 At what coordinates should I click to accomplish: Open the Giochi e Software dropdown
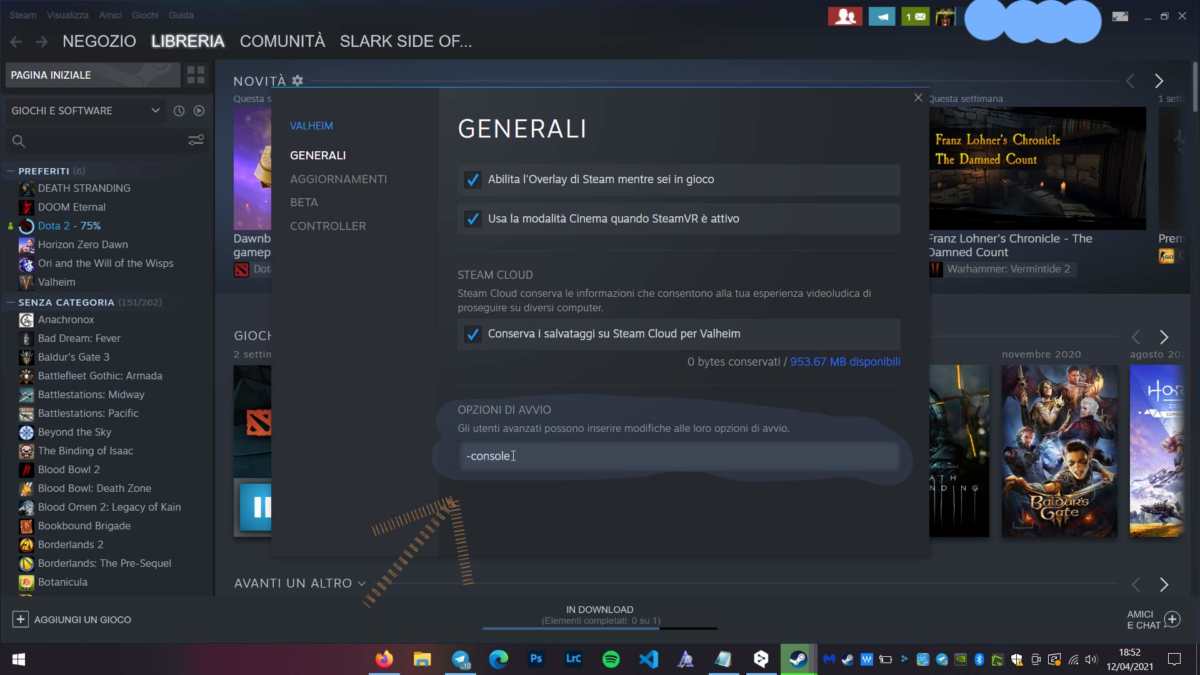click(85, 111)
